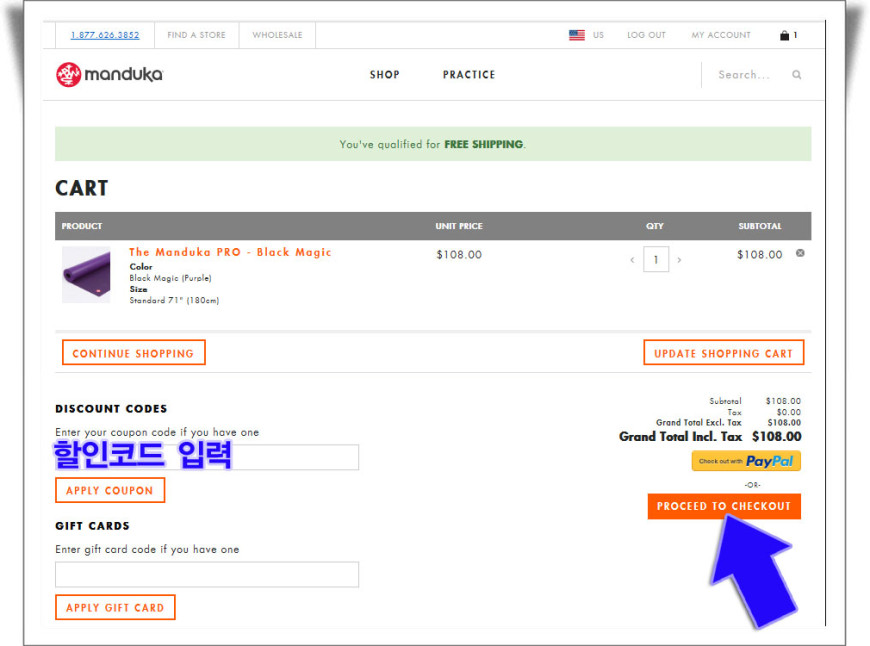Open the shopping bag cart icon
This screenshot has width=870, height=646.
(784, 35)
